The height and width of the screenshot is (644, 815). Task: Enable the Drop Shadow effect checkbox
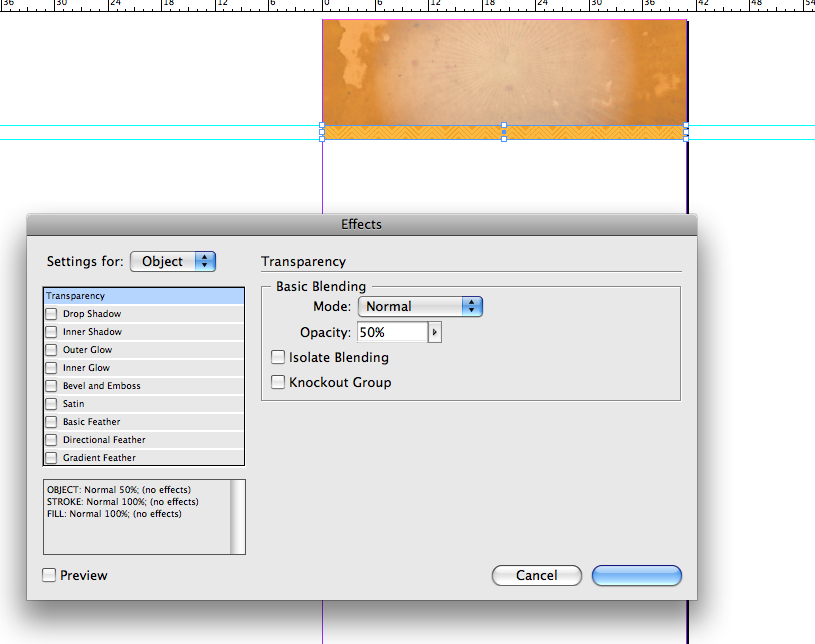[51, 314]
